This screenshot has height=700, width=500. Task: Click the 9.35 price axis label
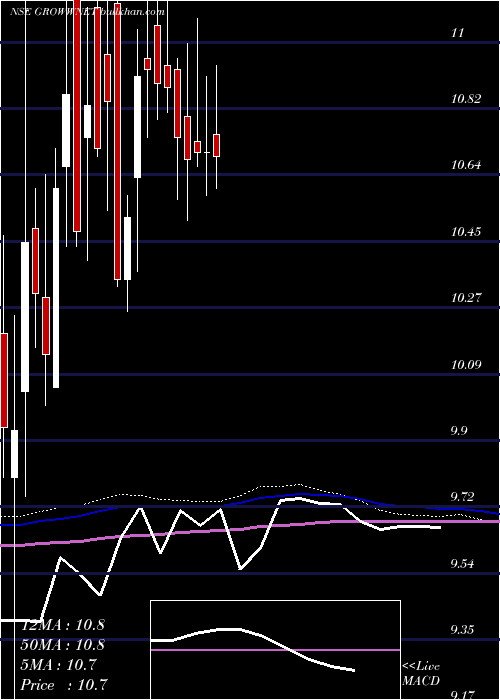(x=464, y=629)
